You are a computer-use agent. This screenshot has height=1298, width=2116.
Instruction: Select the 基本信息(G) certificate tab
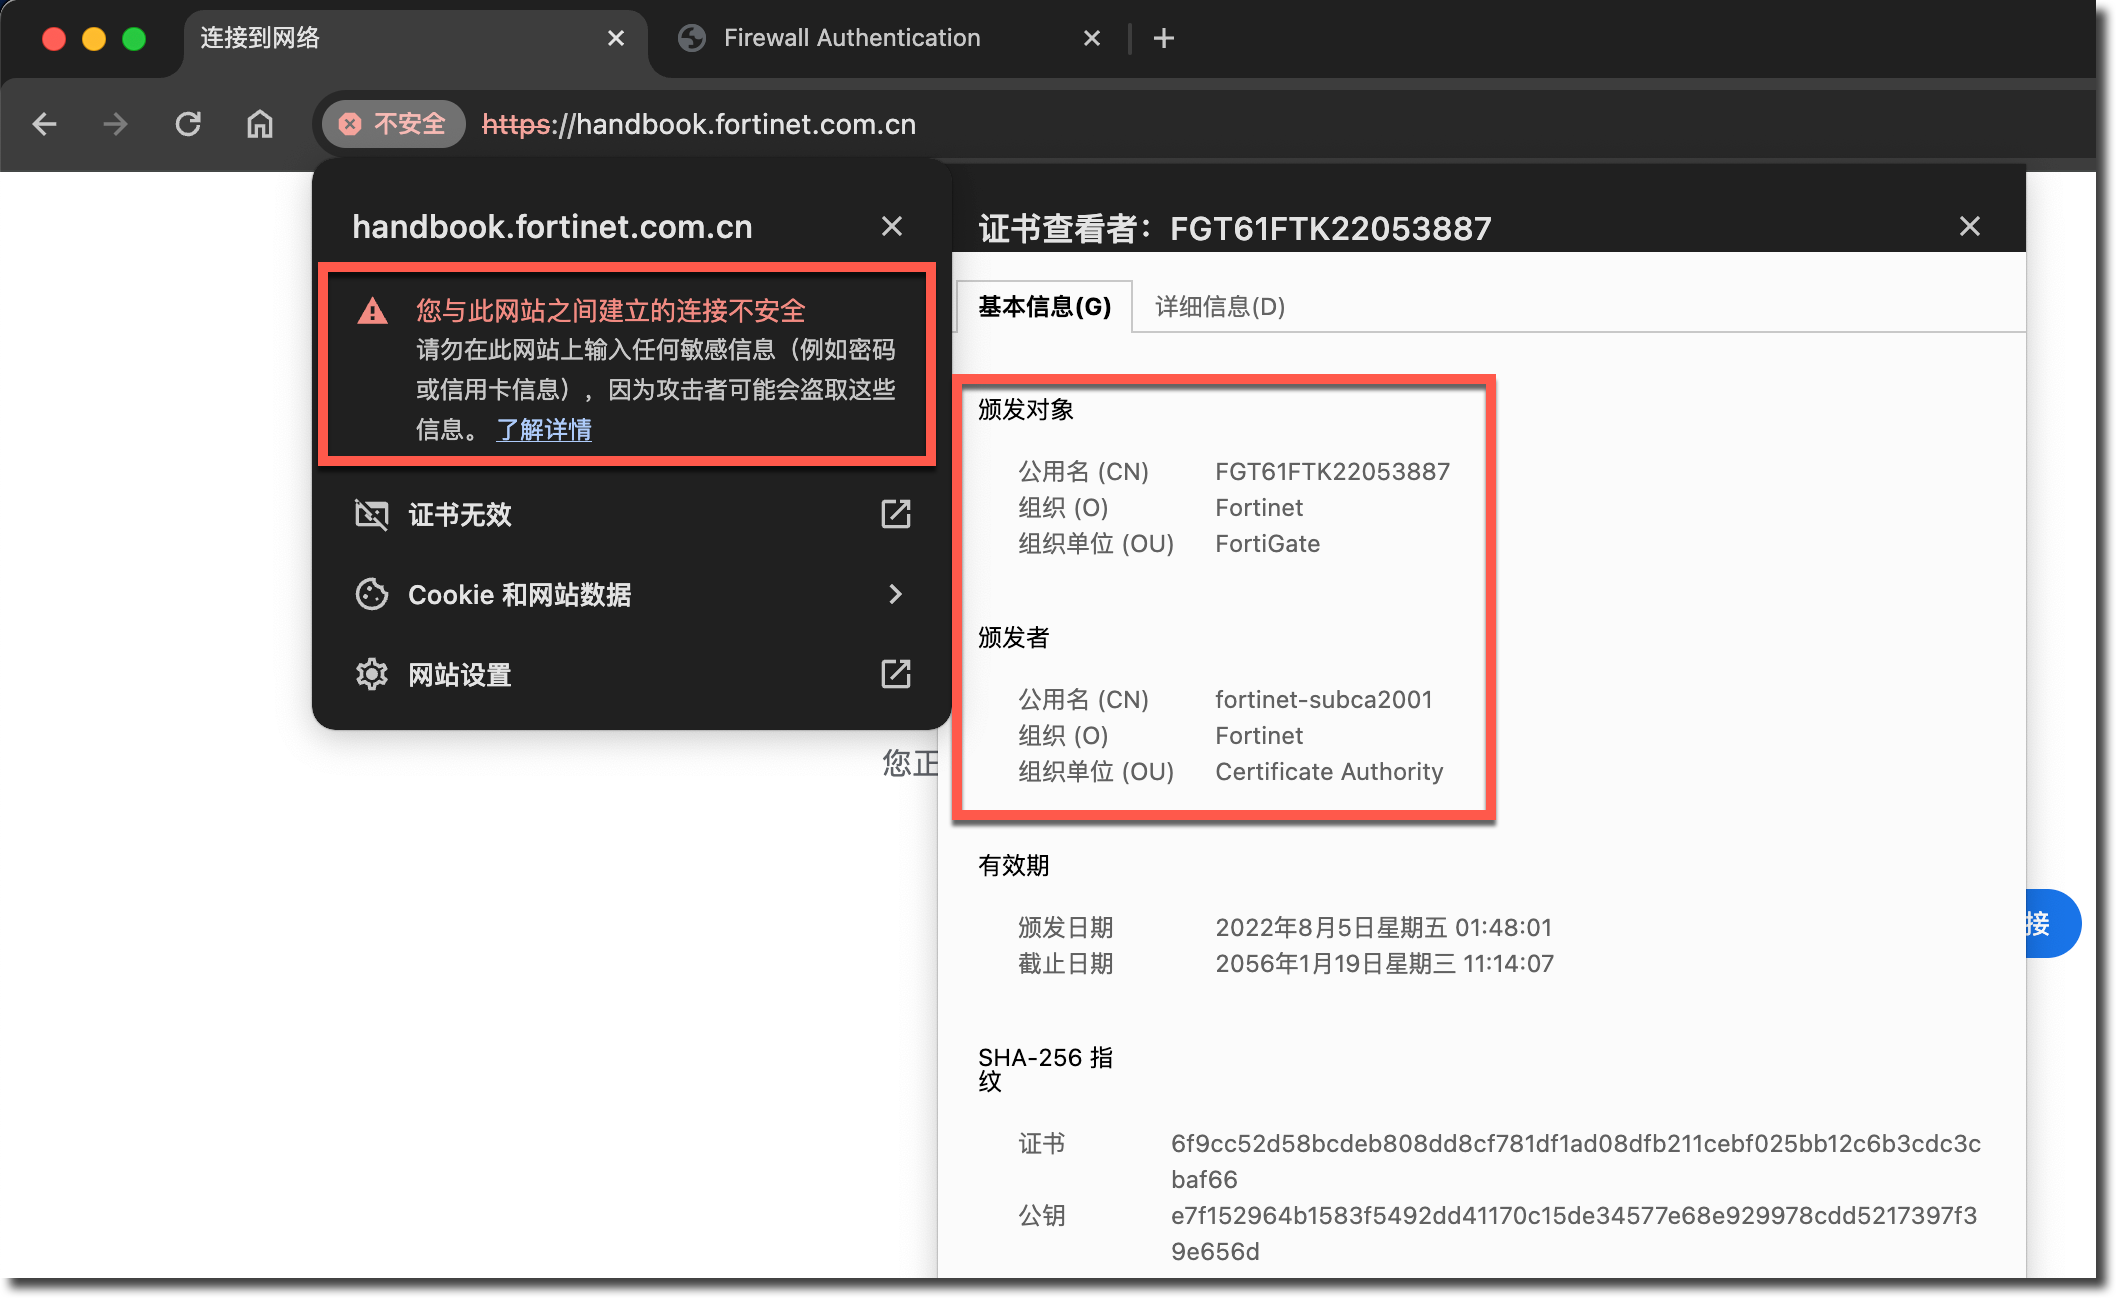tap(1044, 306)
